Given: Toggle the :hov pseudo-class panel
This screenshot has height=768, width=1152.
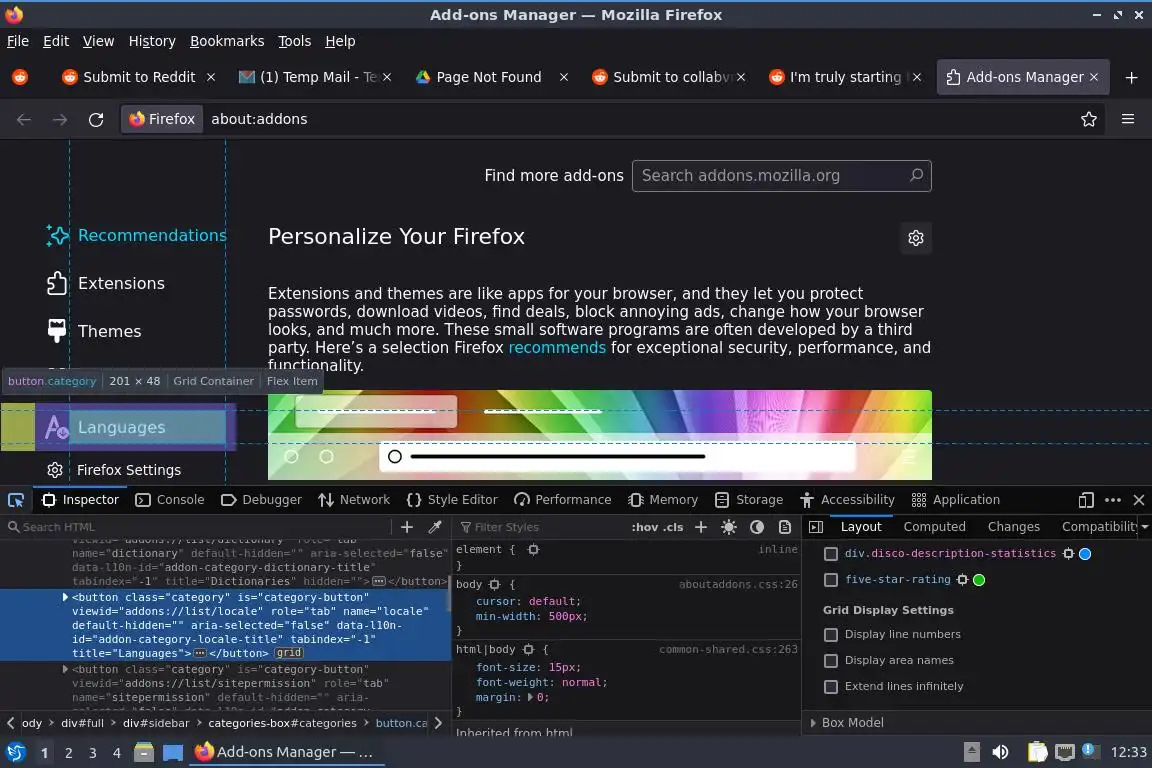Looking at the screenshot, I should point(644,527).
